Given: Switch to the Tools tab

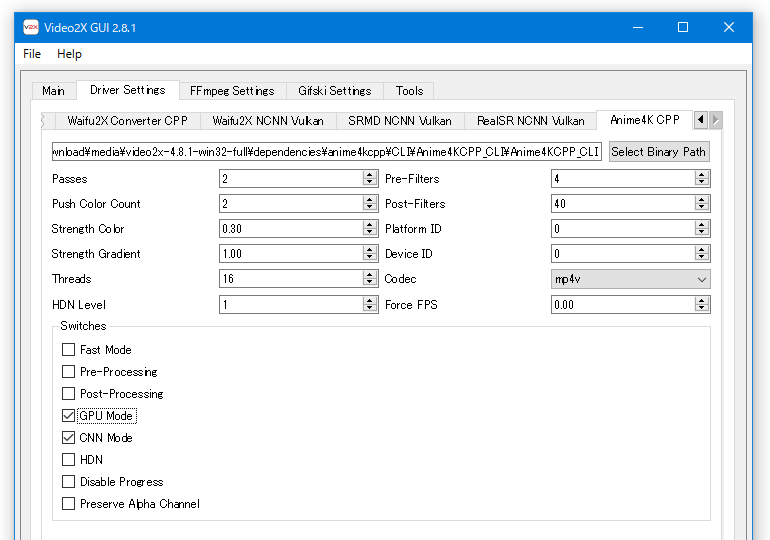Looking at the screenshot, I should click(409, 91).
